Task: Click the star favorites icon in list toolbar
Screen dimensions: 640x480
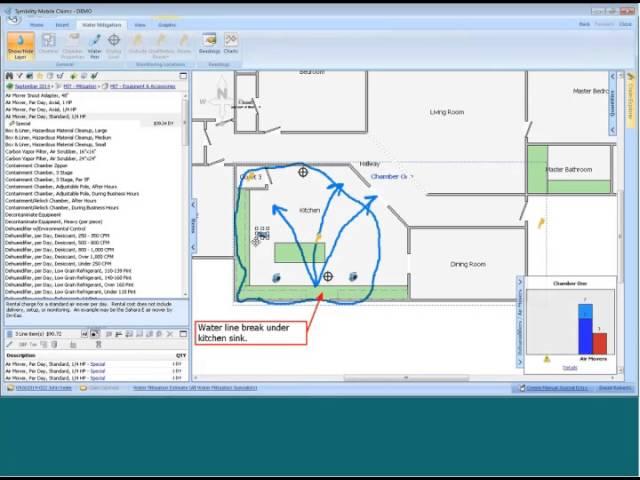Action: point(40,76)
